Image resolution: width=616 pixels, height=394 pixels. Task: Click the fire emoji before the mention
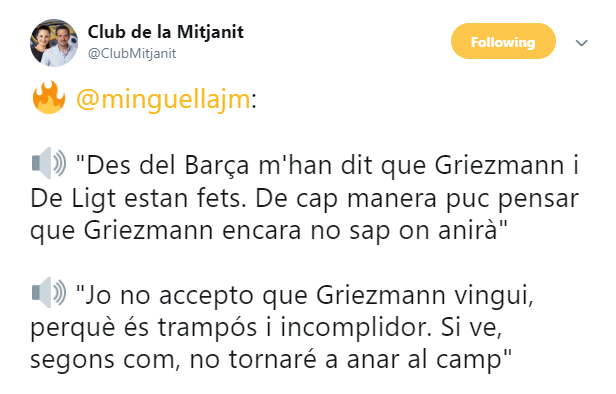point(49,98)
